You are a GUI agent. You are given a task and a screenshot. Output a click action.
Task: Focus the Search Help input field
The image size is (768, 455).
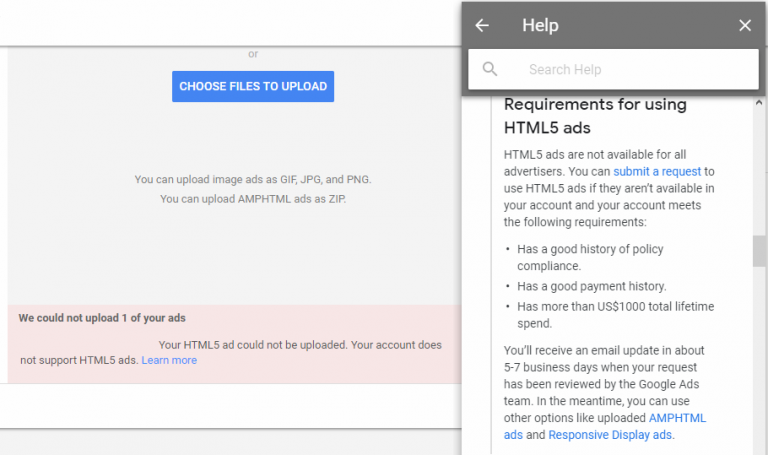coord(613,69)
